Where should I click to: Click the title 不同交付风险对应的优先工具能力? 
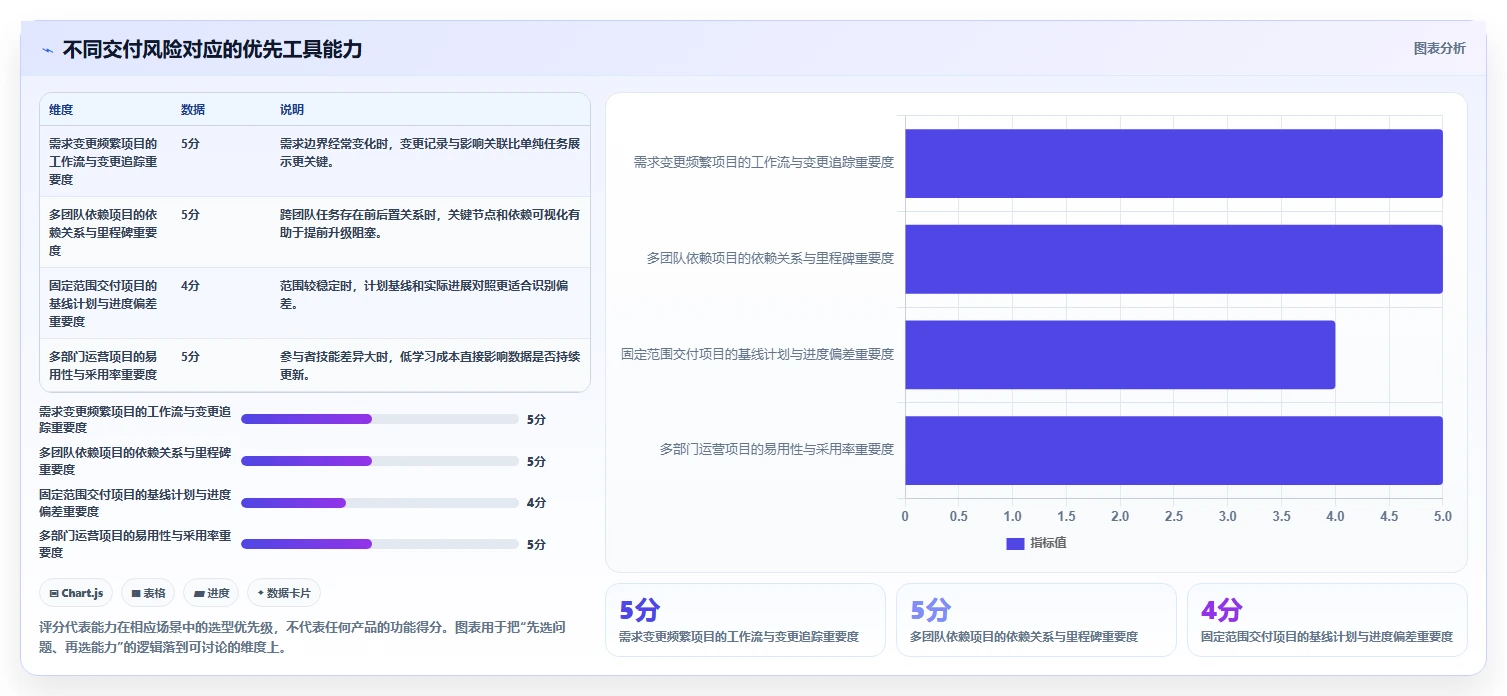[212, 49]
